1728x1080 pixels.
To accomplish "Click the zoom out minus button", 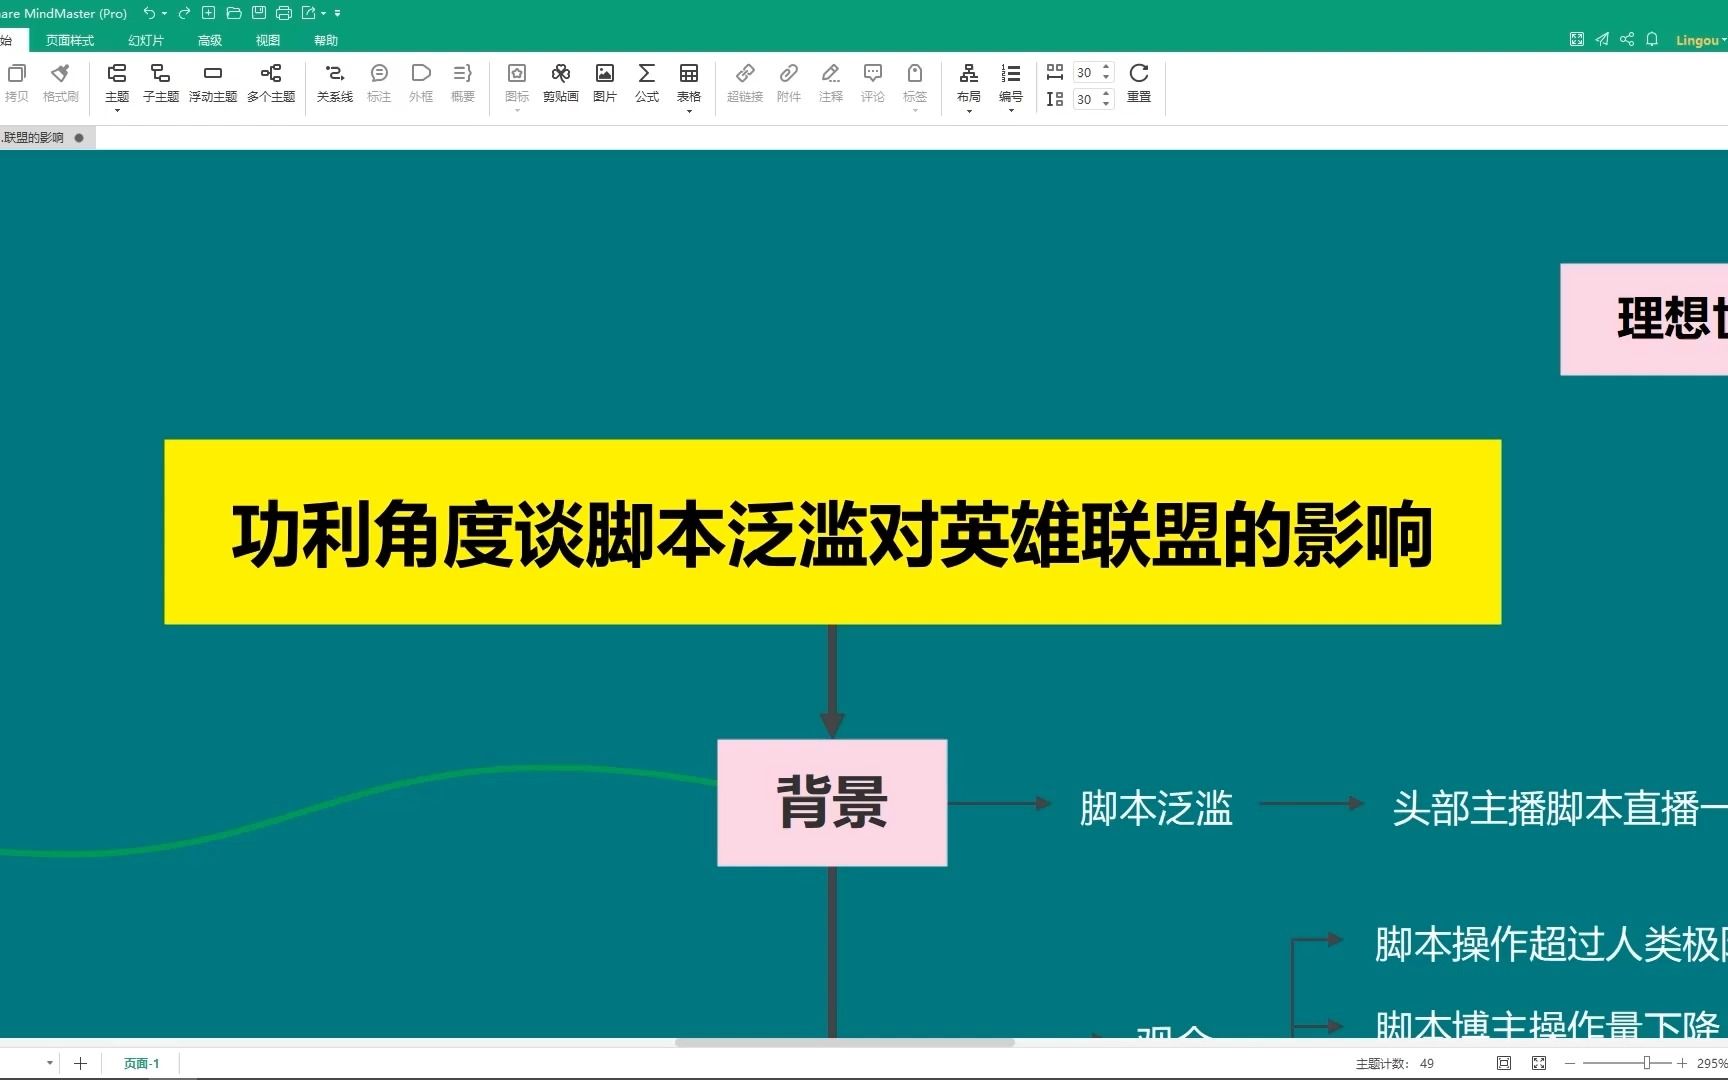I will tap(1569, 1063).
